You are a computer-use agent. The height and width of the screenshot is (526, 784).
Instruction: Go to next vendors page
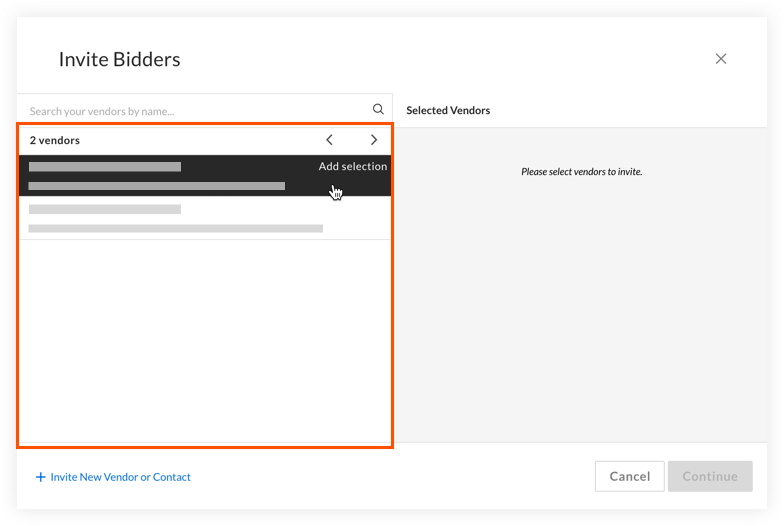(x=374, y=140)
